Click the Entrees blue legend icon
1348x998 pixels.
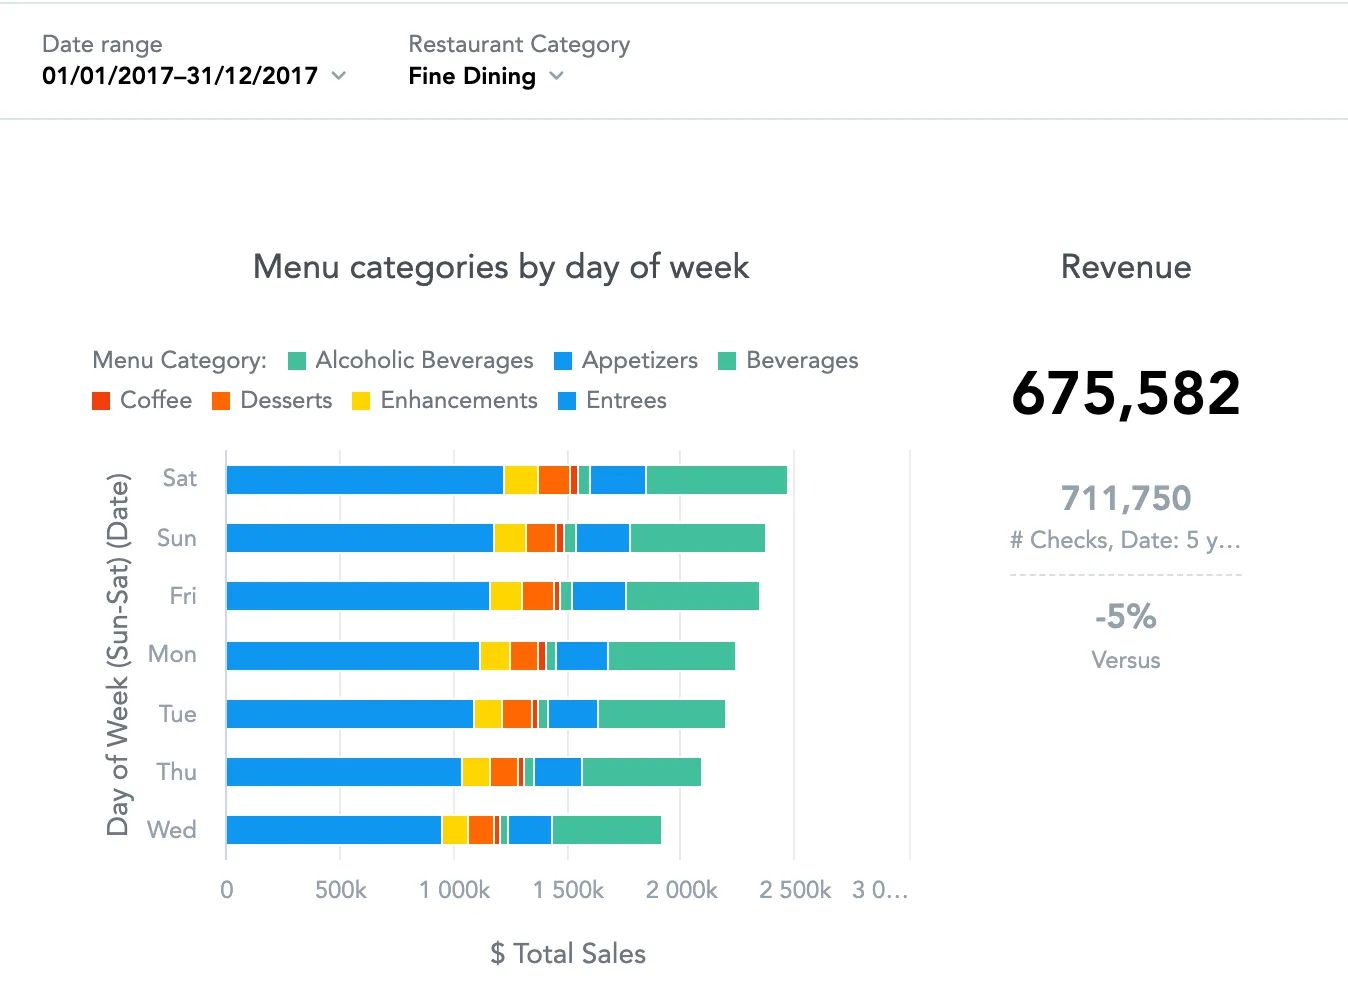pyautogui.click(x=567, y=401)
